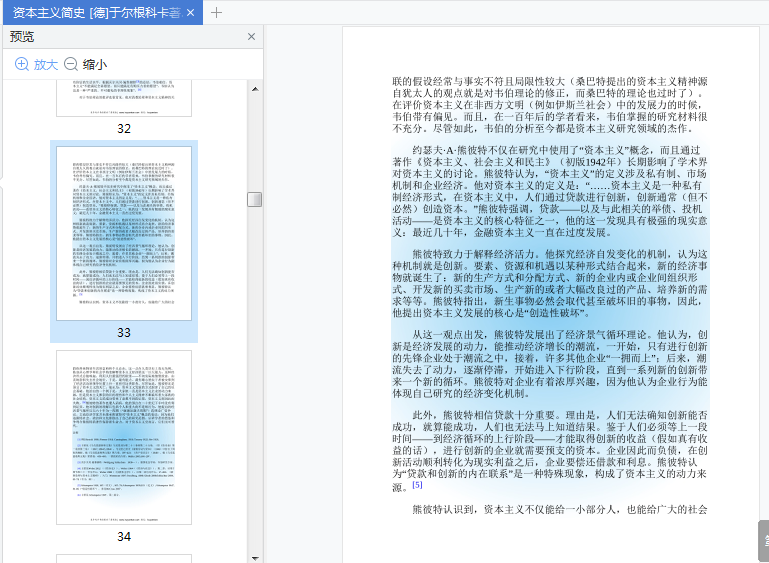Click the 放大 magnifier plus icon
The height and width of the screenshot is (563, 769).
click(22, 64)
